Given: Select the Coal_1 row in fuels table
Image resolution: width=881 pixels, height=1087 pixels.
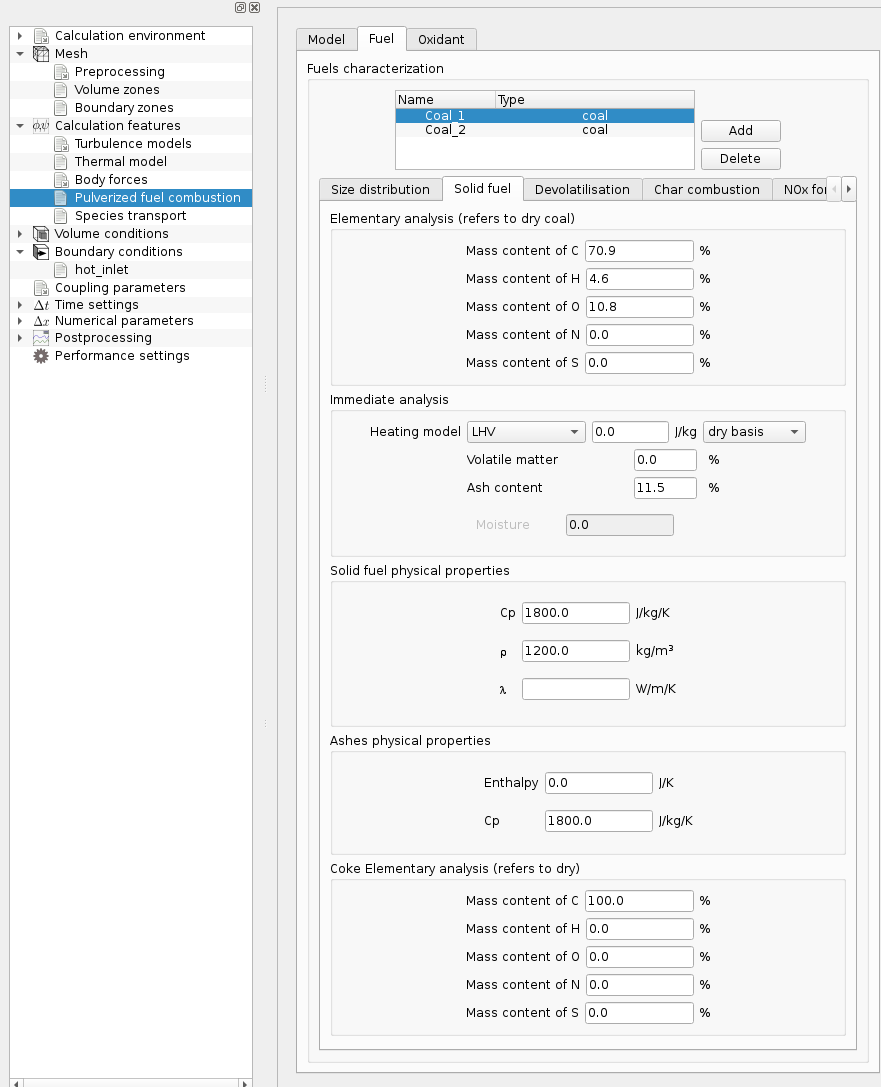Looking at the screenshot, I should click(x=544, y=116).
